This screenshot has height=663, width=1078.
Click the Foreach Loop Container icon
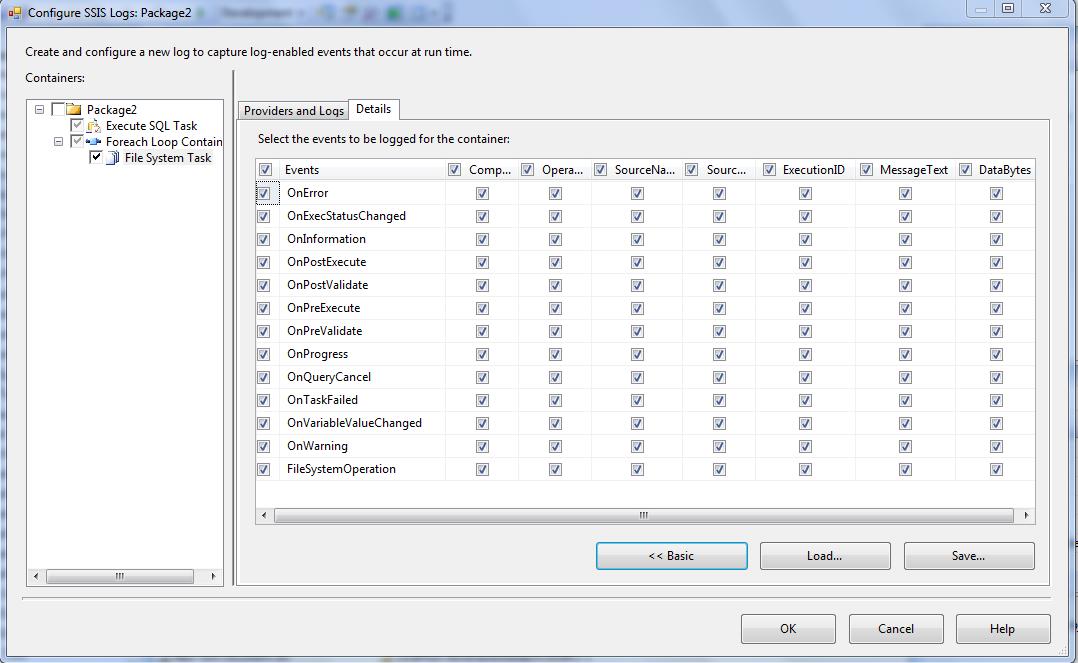tap(94, 142)
